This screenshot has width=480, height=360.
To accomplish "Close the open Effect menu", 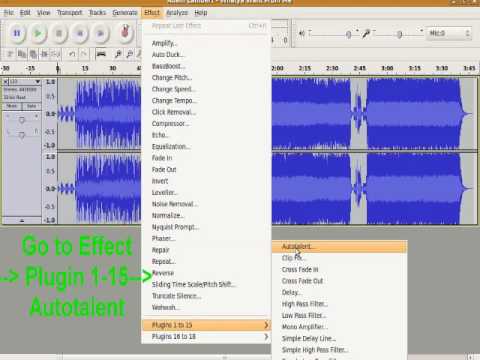I will 152,13.
